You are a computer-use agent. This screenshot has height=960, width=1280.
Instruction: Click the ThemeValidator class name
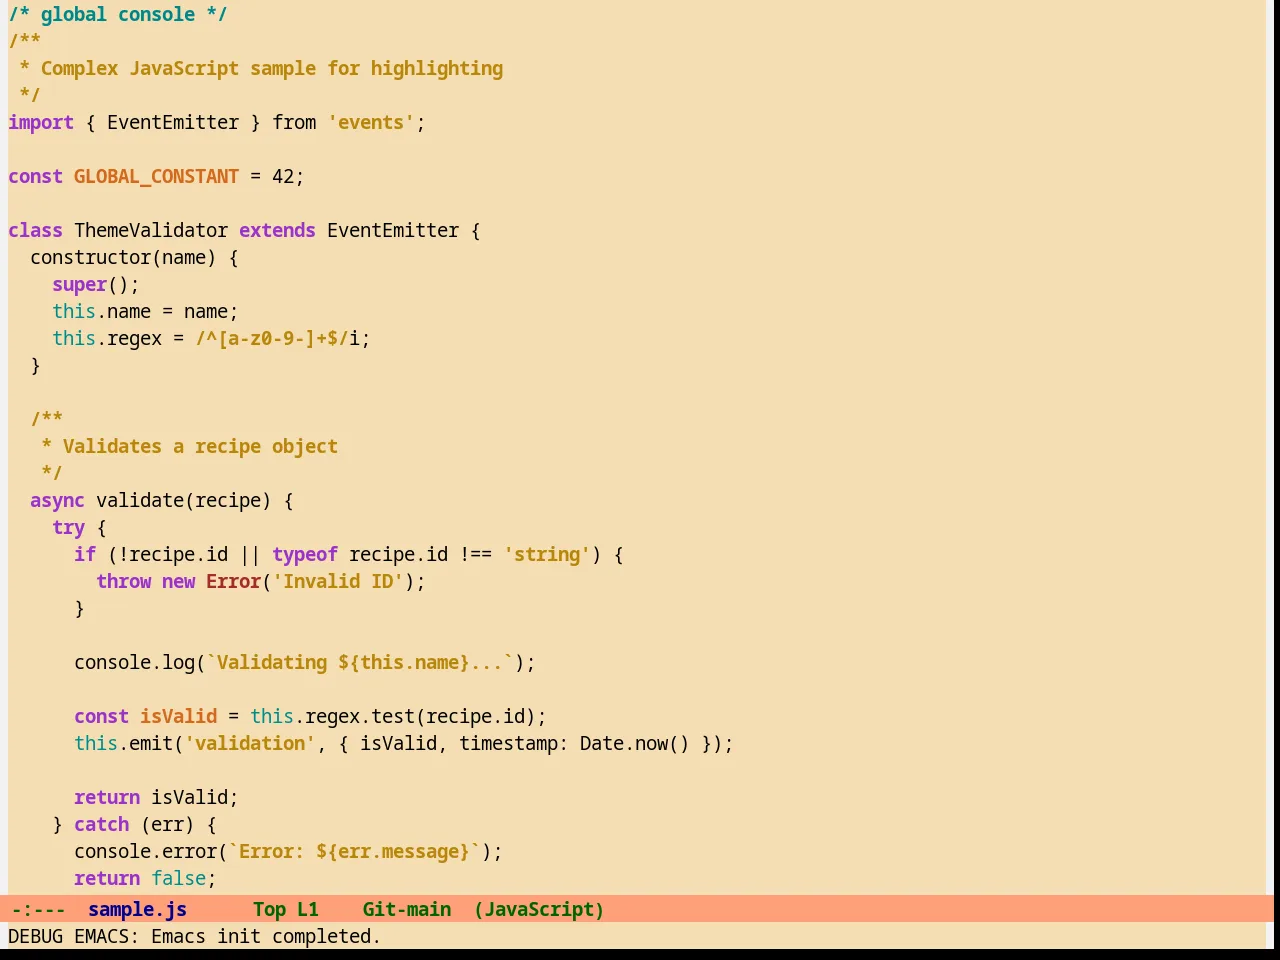(151, 230)
